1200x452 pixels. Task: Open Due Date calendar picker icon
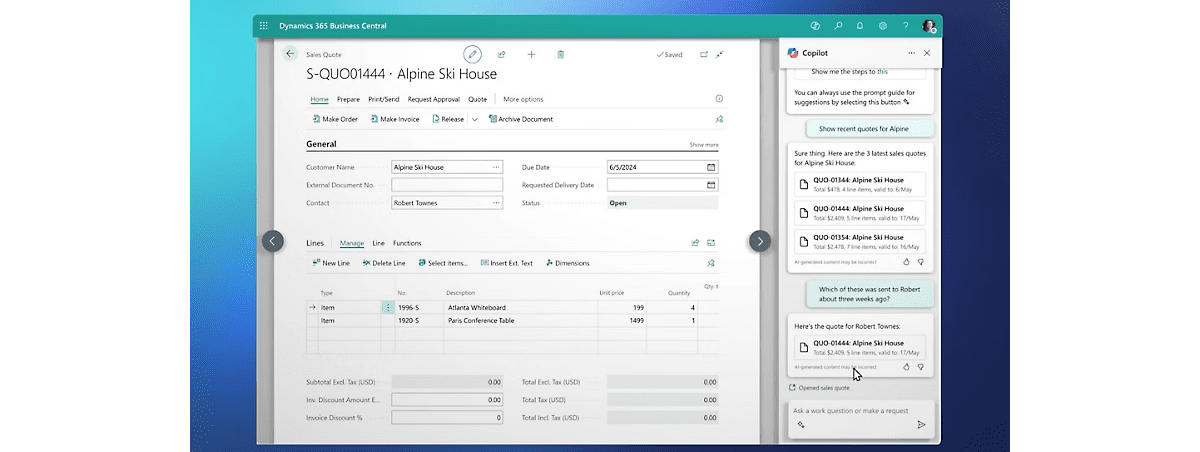click(711, 167)
